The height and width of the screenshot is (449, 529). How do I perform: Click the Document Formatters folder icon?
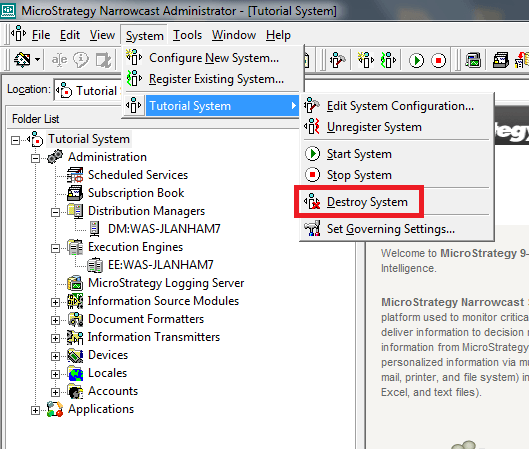pyautogui.click(x=75, y=319)
